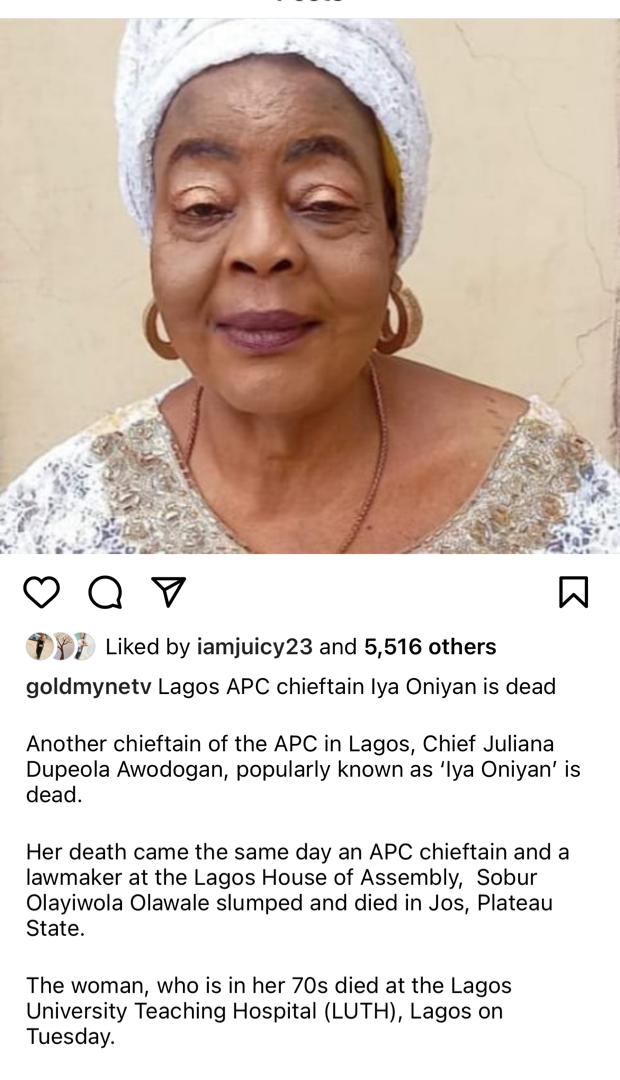The image size is (620, 1080).
Task: Tap the third liker avatar
Action: tap(82, 647)
